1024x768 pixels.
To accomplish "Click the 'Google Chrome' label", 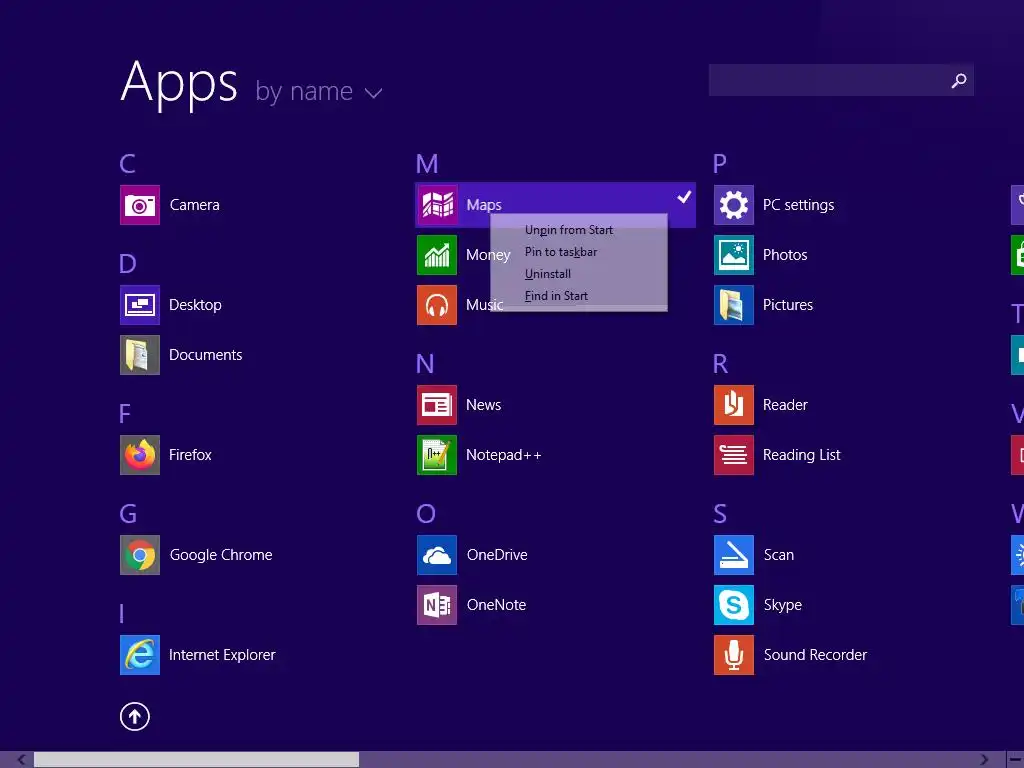I will coord(221,555).
